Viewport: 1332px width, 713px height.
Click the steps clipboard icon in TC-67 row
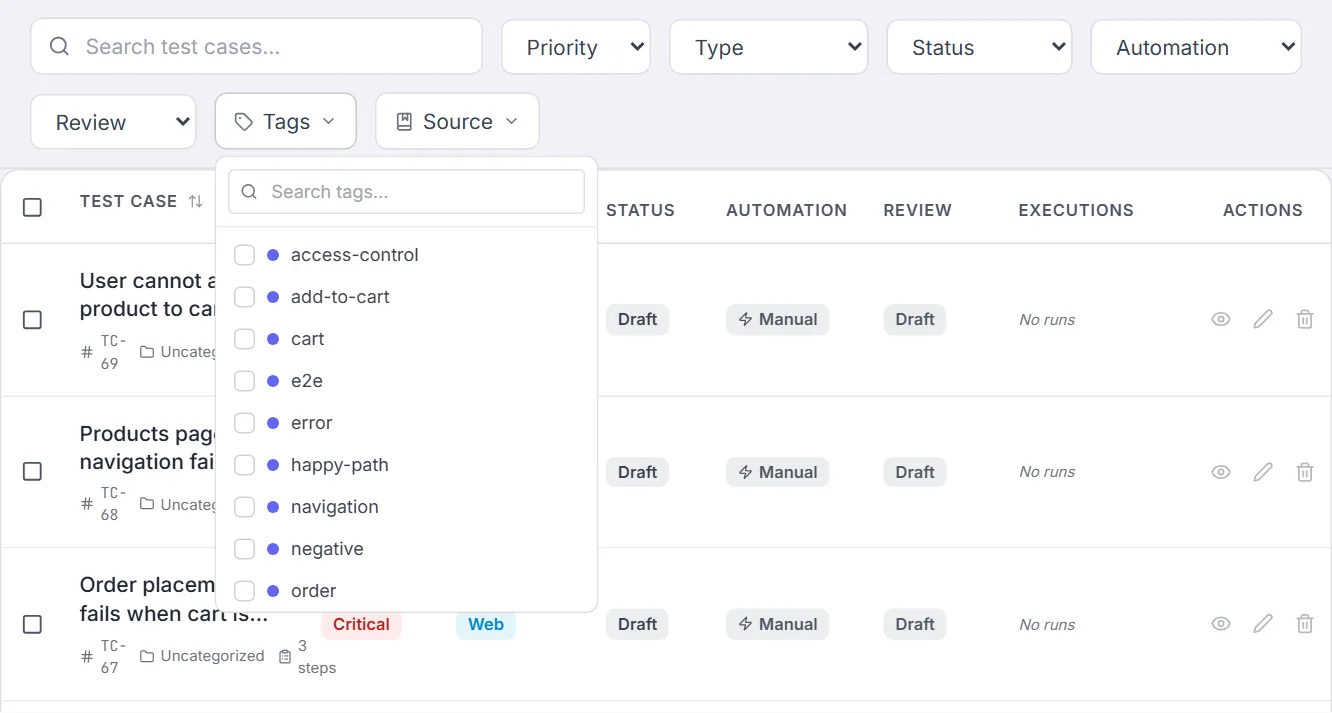coord(285,657)
